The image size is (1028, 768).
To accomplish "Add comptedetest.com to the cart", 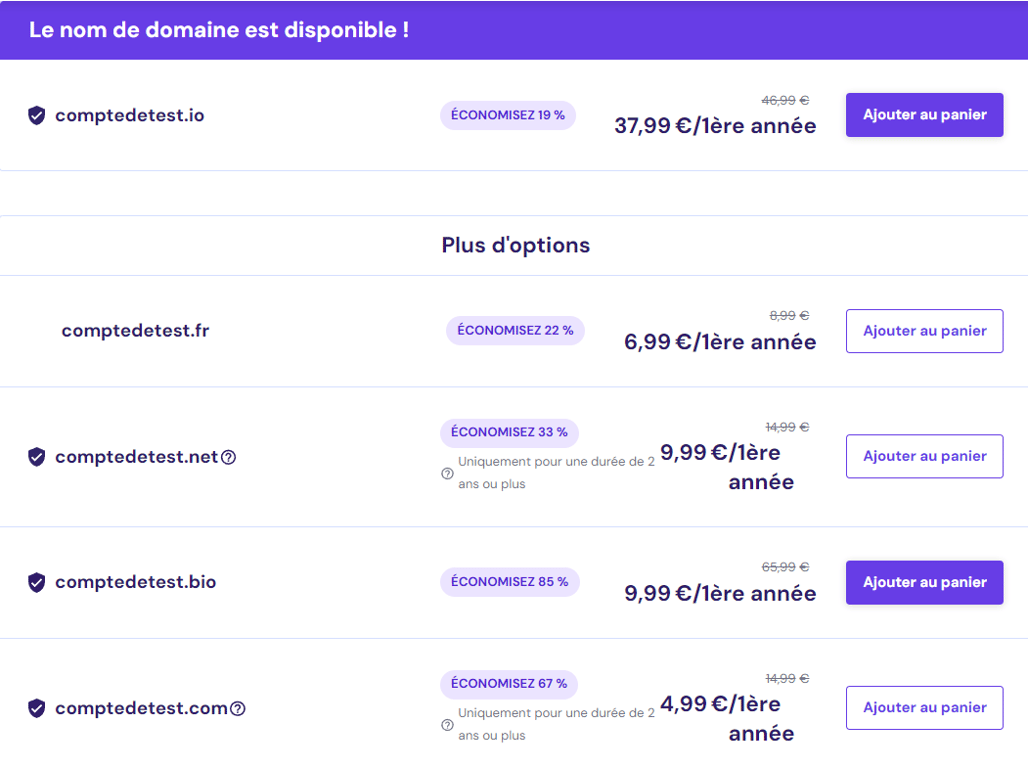I will 923,707.
